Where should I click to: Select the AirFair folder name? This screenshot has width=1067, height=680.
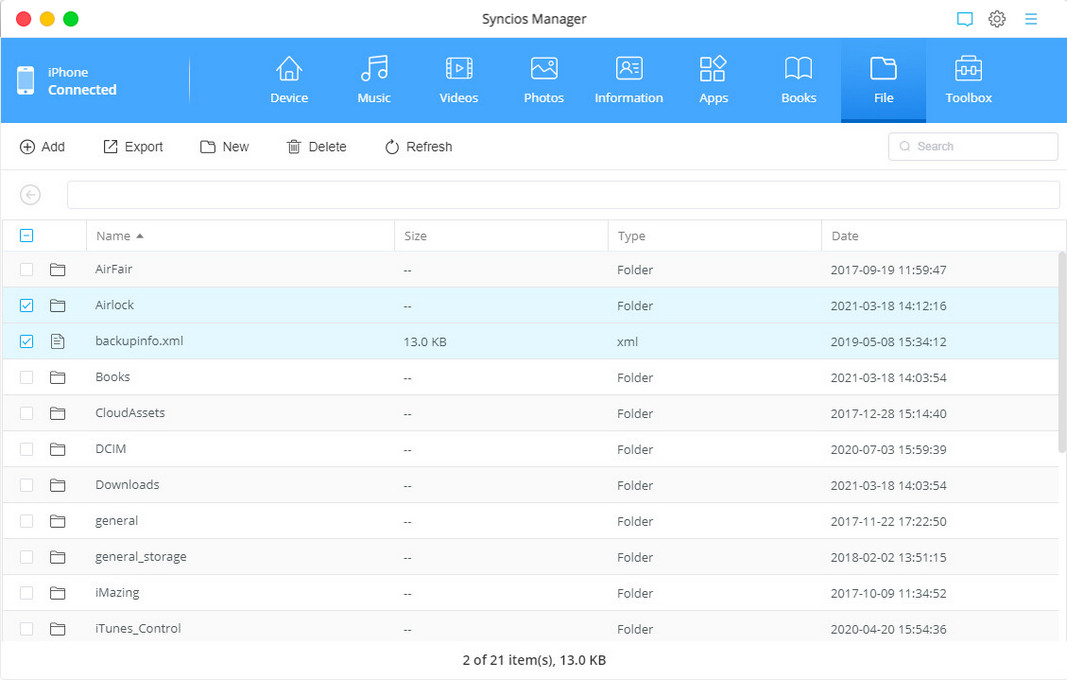tap(114, 269)
